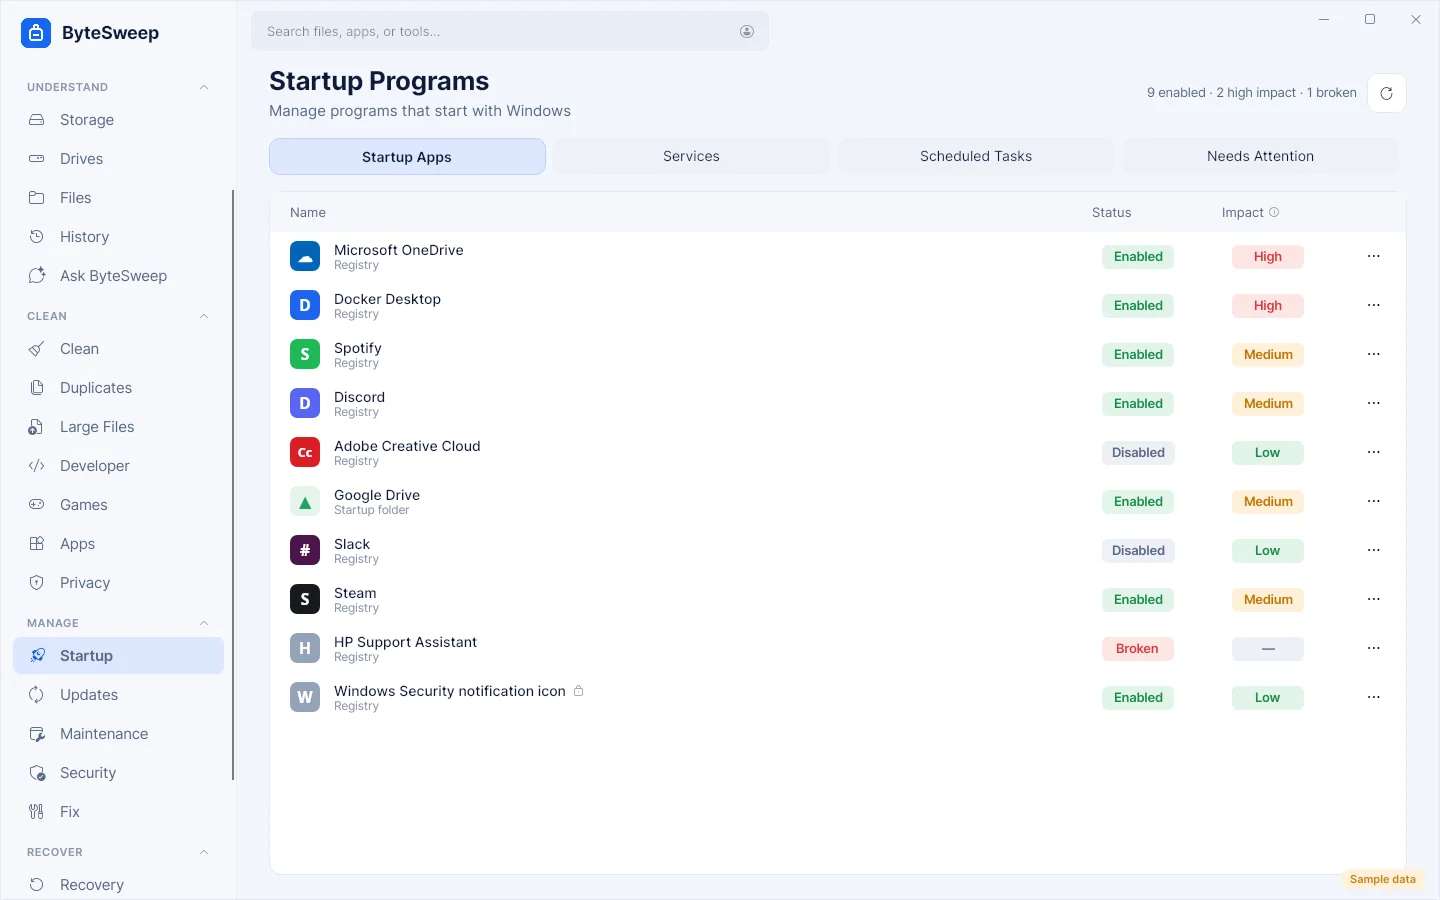
Task: Open more options for Docker Desktop
Action: [x=1374, y=306]
